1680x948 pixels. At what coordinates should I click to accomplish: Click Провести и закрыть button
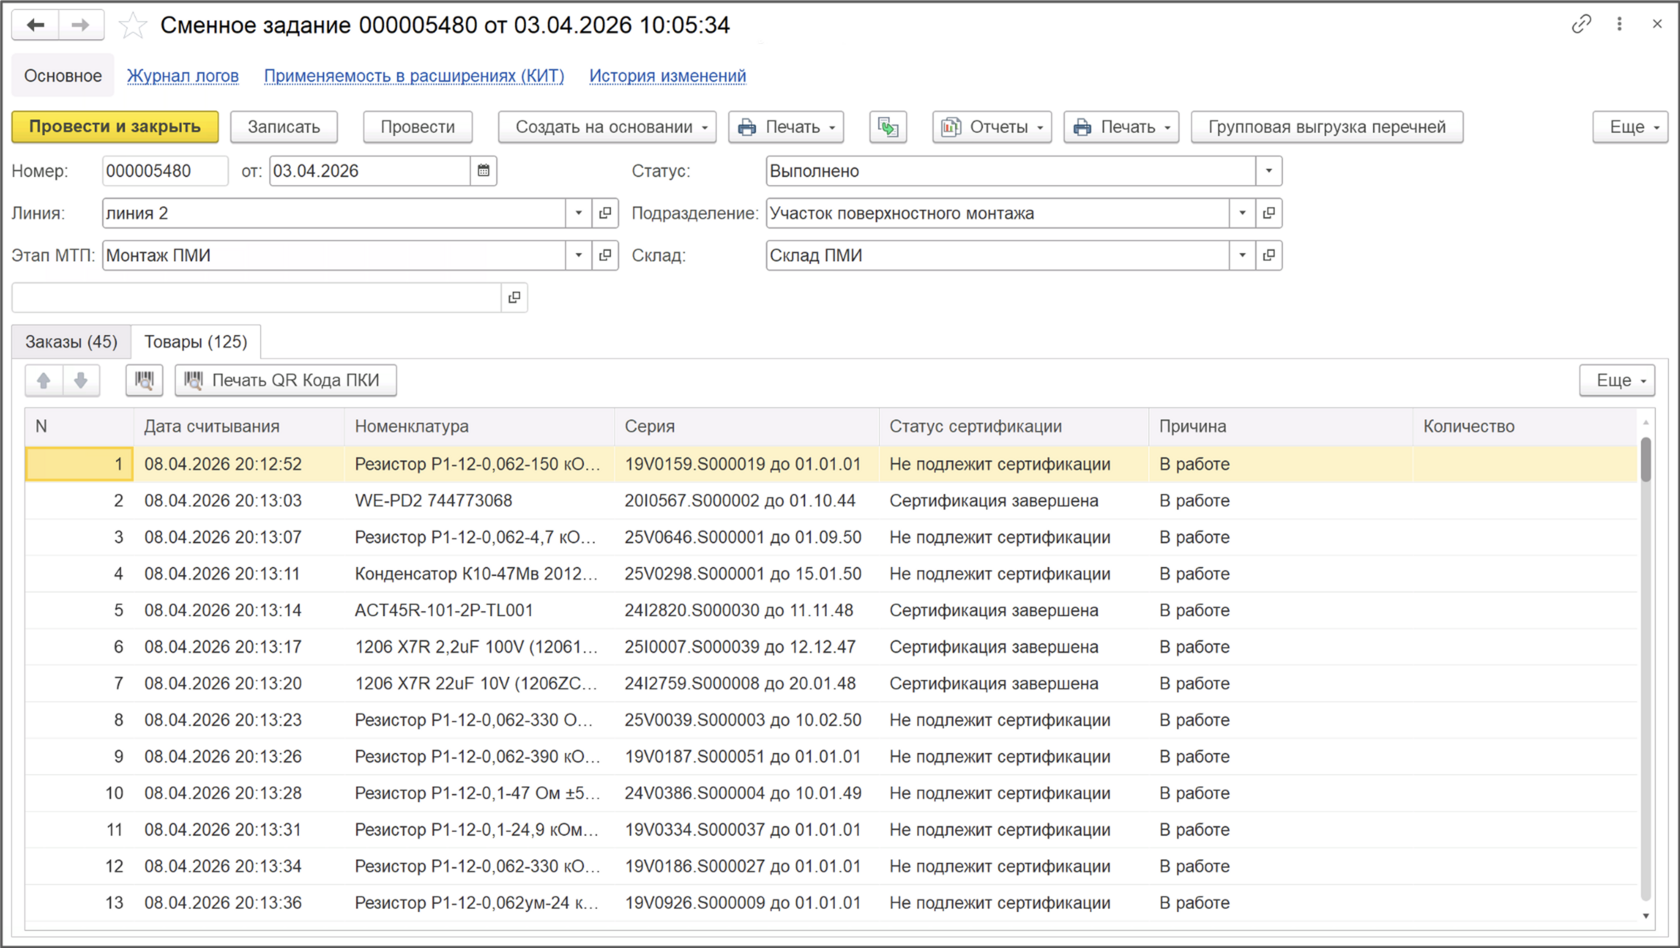pos(115,127)
